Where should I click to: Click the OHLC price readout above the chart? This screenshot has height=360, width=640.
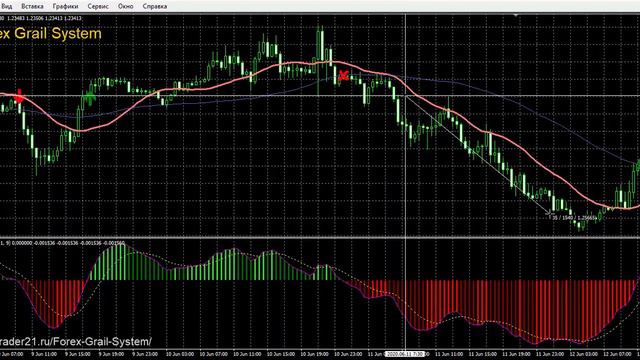[x=41, y=18]
